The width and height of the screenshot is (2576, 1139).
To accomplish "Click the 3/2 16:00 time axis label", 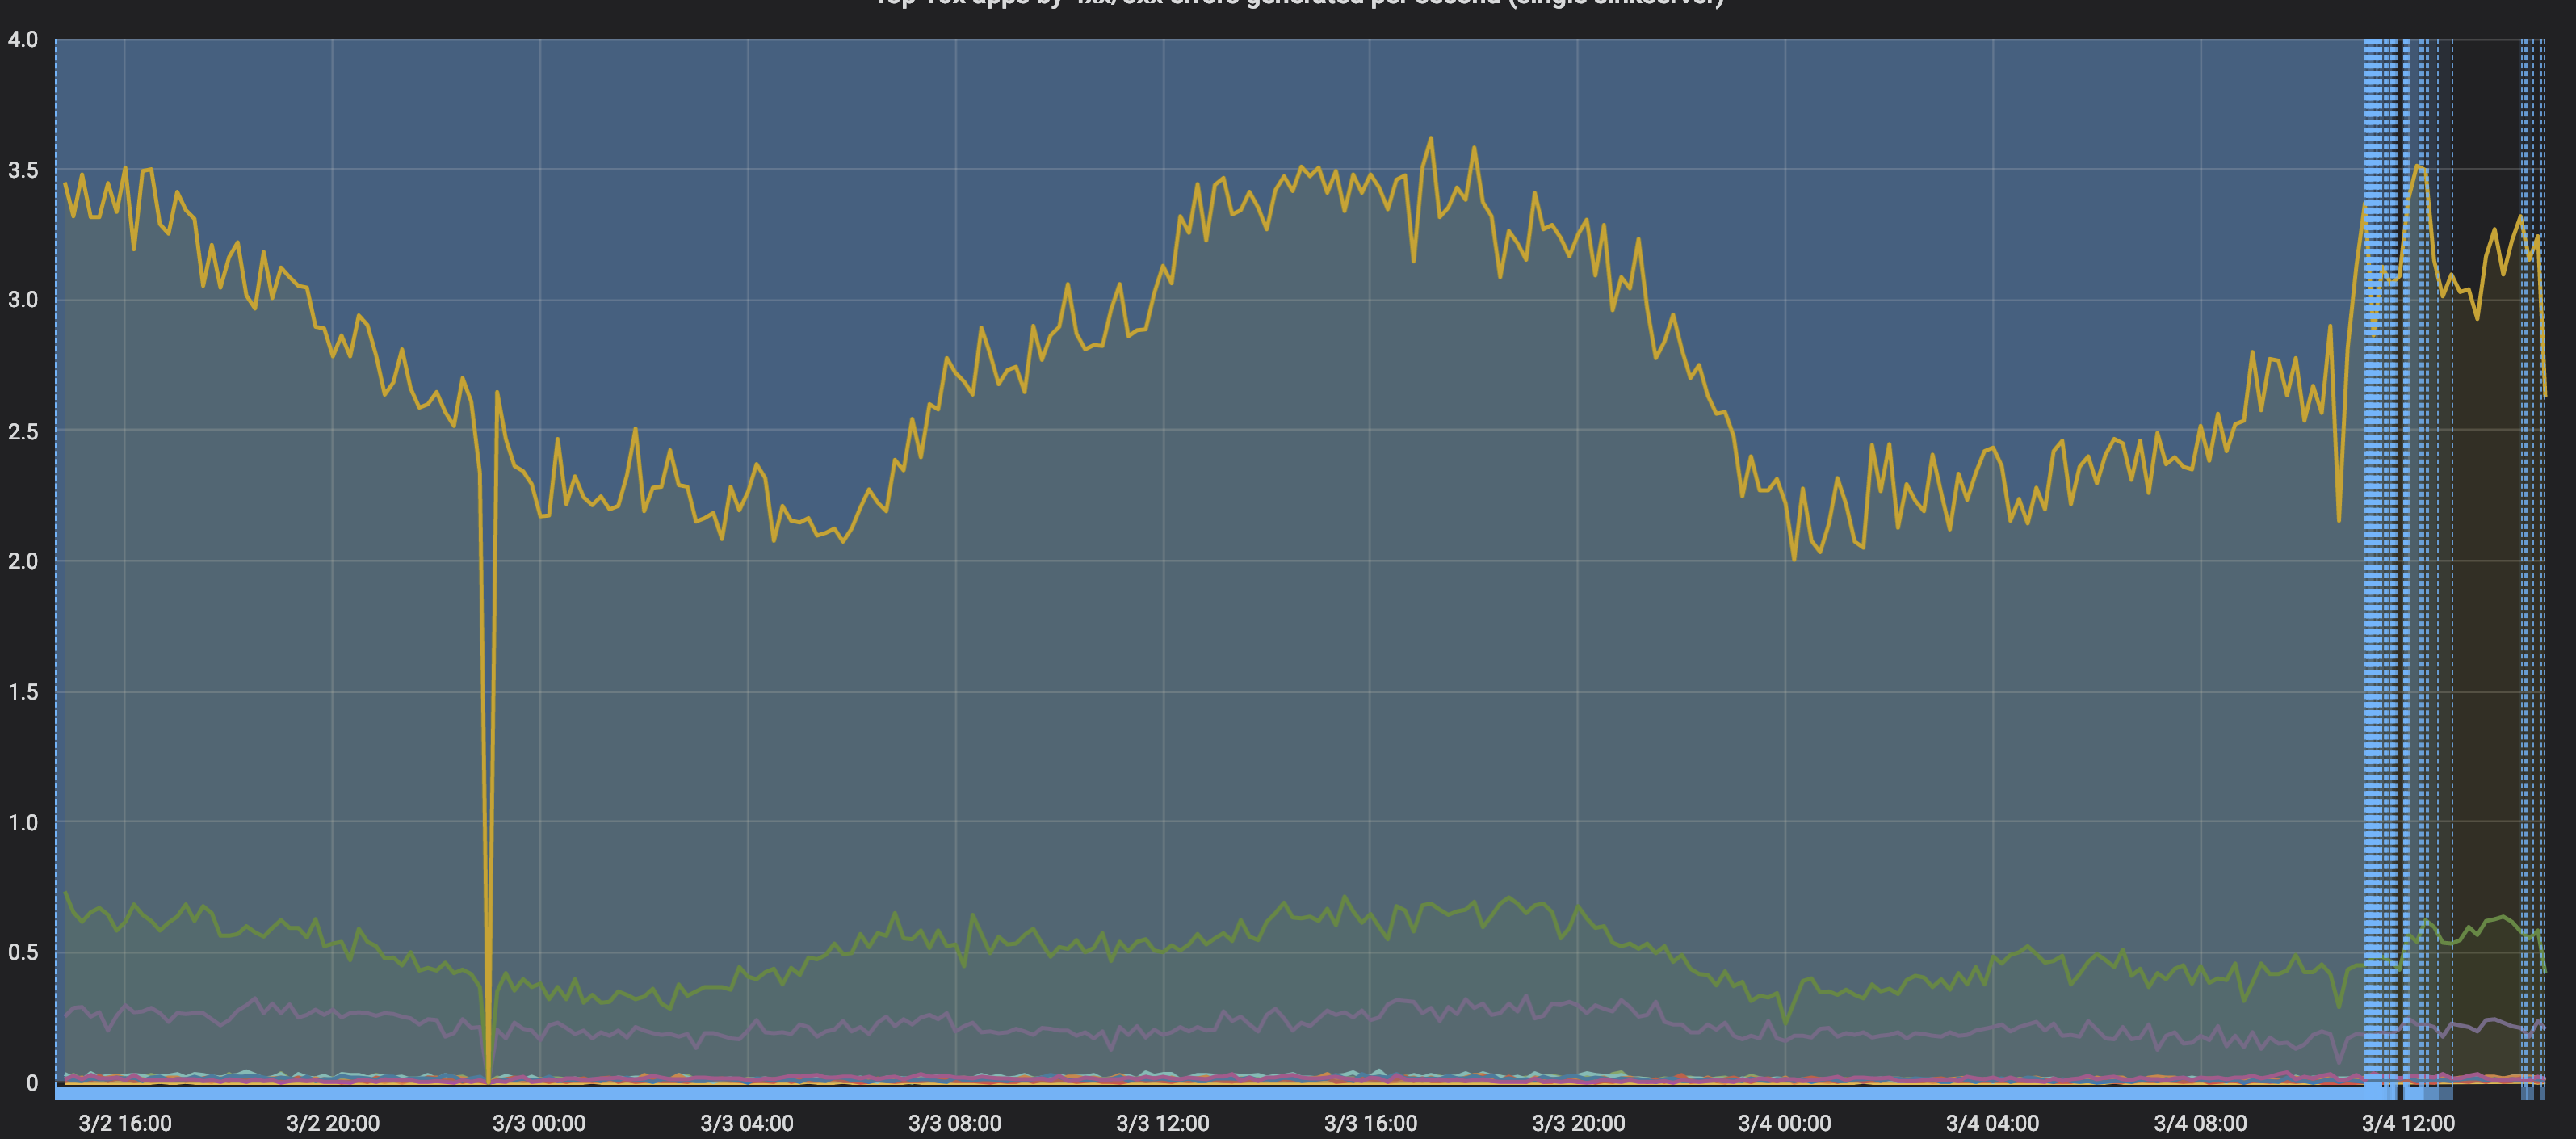I will (125, 1123).
